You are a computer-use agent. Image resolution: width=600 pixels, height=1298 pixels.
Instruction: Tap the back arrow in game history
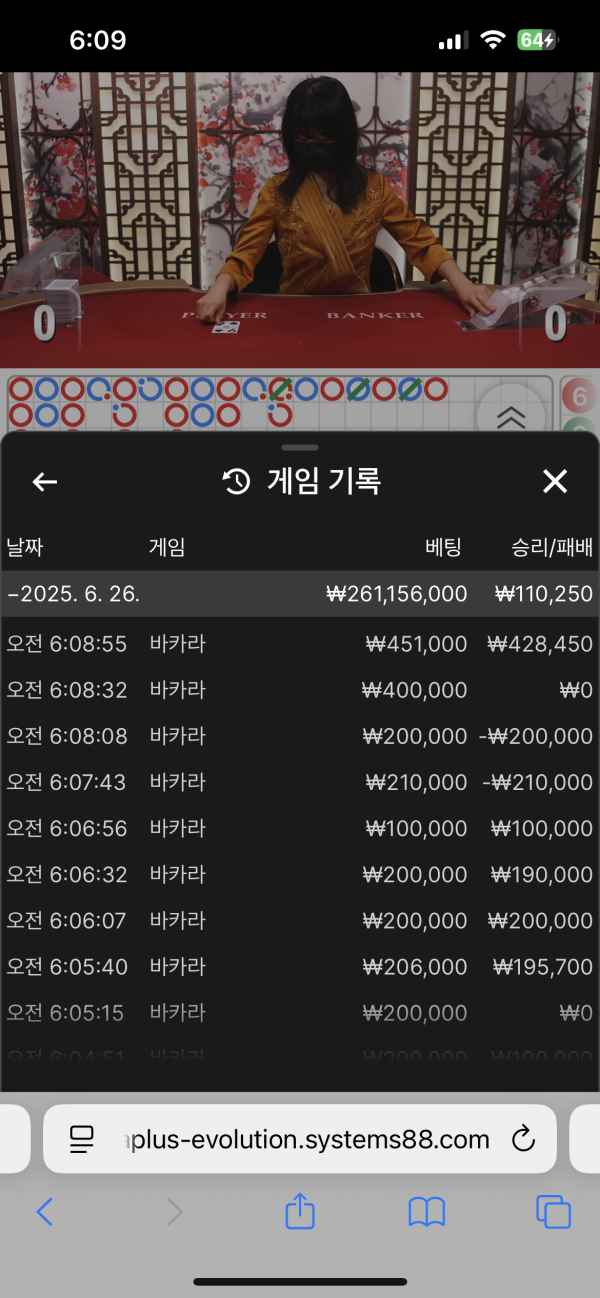pos(45,482)
